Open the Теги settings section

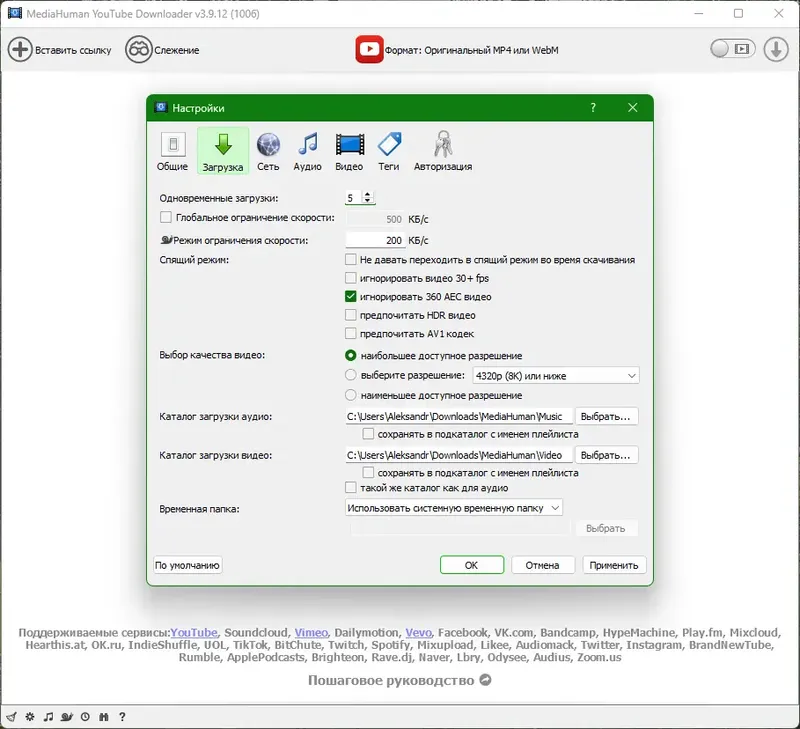coord(391,148)
